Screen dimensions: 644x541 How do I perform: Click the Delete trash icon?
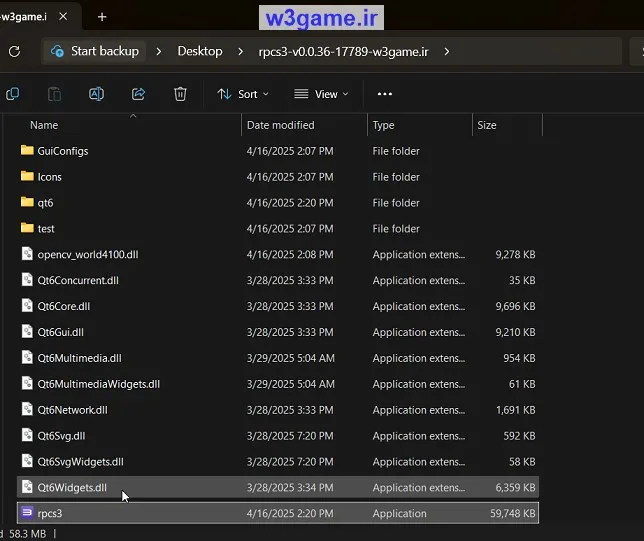180,94
